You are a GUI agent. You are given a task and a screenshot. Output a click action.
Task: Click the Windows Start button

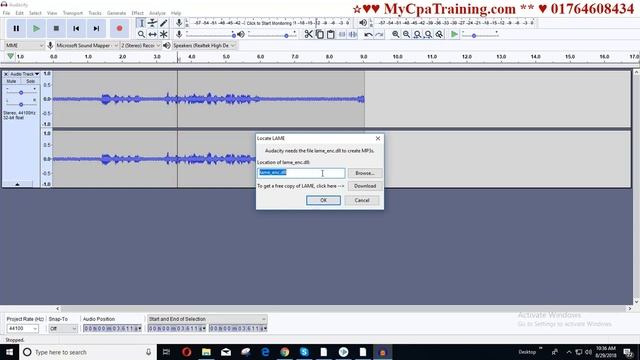[9, 352]
